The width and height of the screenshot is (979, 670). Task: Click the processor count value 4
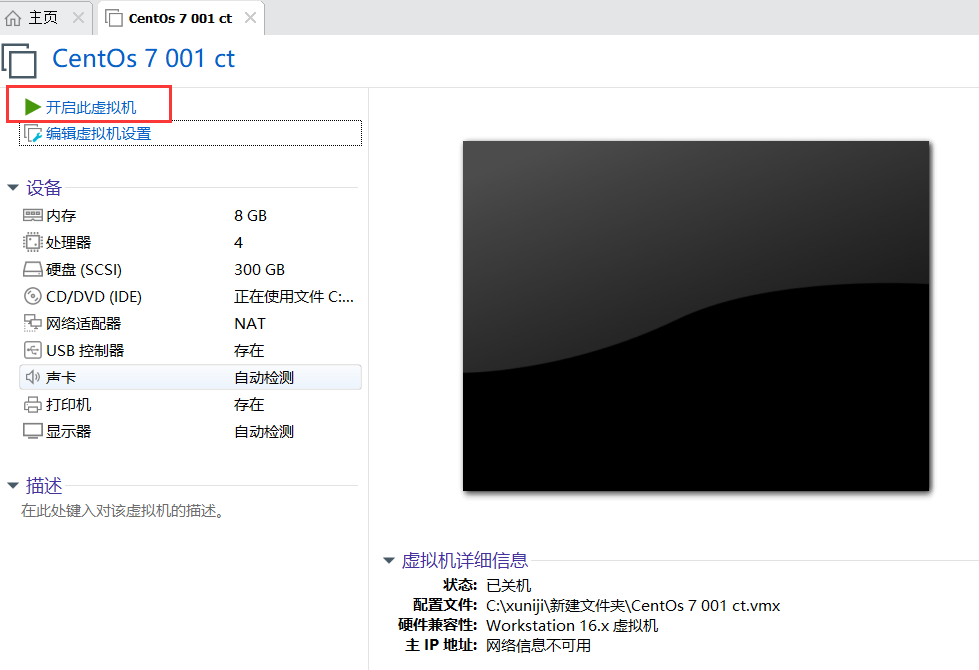tap(239, 242)
